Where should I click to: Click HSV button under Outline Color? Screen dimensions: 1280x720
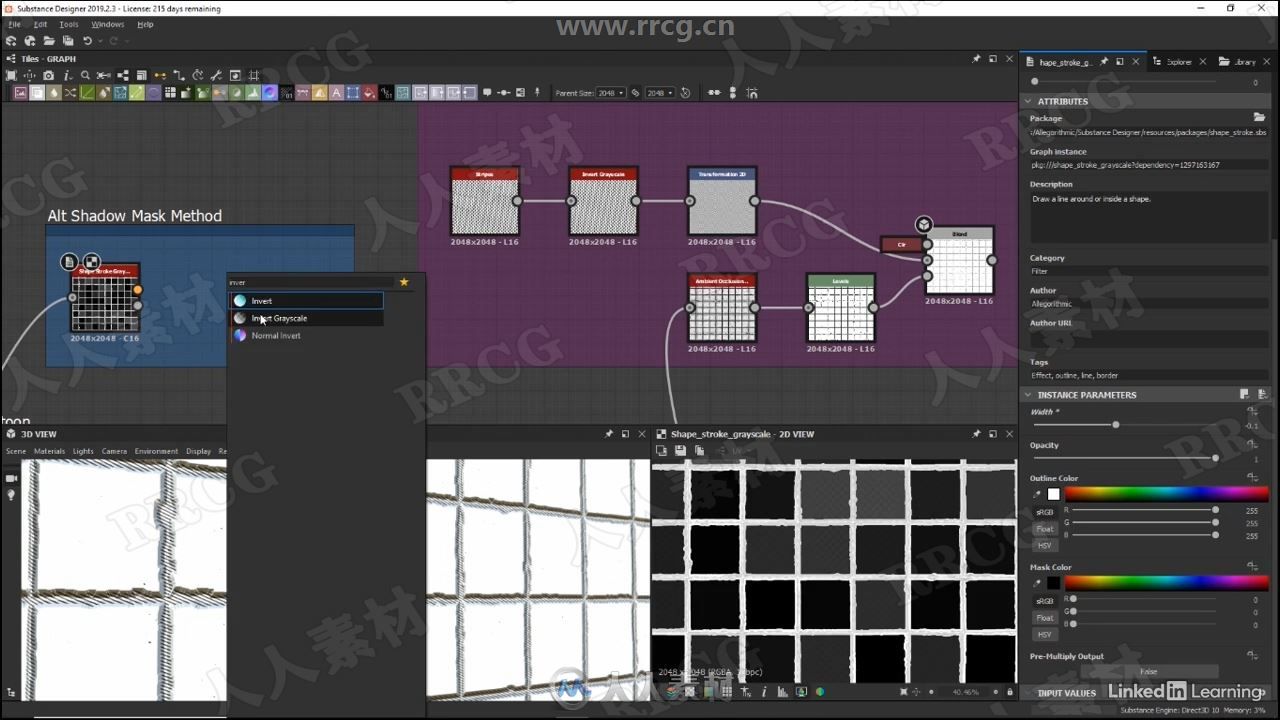(x=1045, y=545)
